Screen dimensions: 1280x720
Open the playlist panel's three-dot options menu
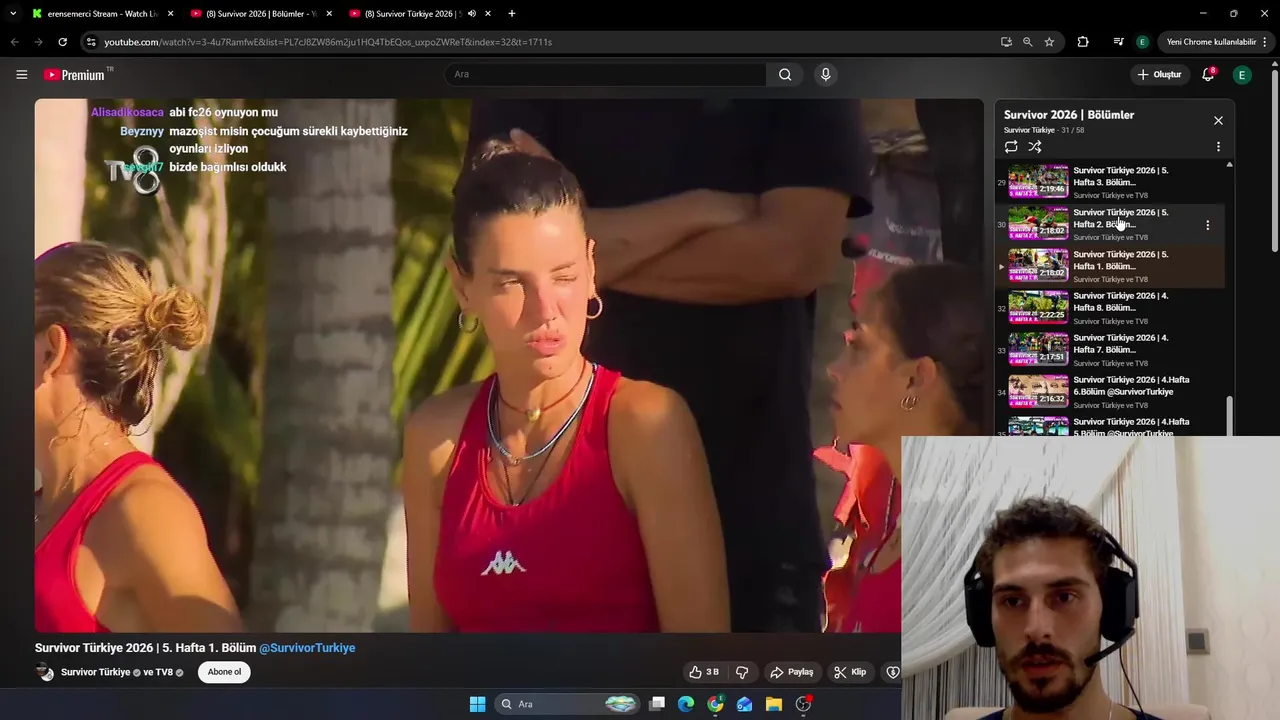tap(1218, 147)
